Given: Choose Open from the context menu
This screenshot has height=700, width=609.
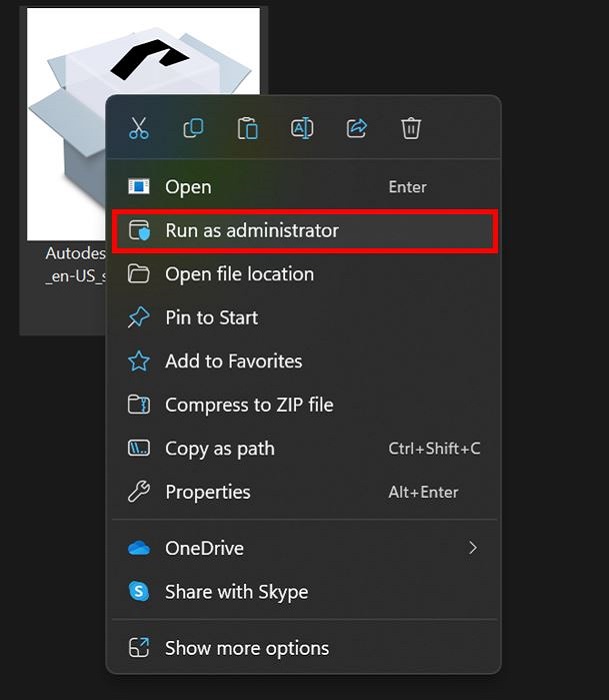Looking at the screenshot, I should (x=304, y=187).
